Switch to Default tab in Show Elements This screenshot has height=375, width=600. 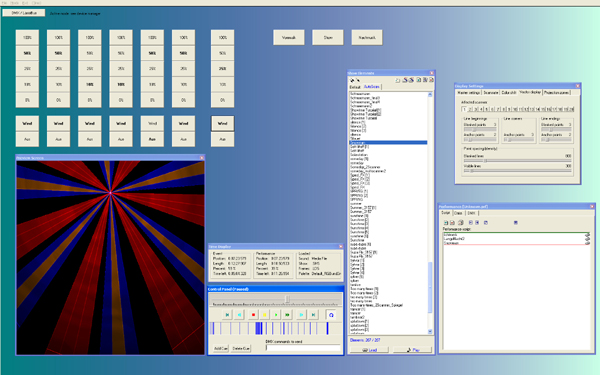click(355, 87)
